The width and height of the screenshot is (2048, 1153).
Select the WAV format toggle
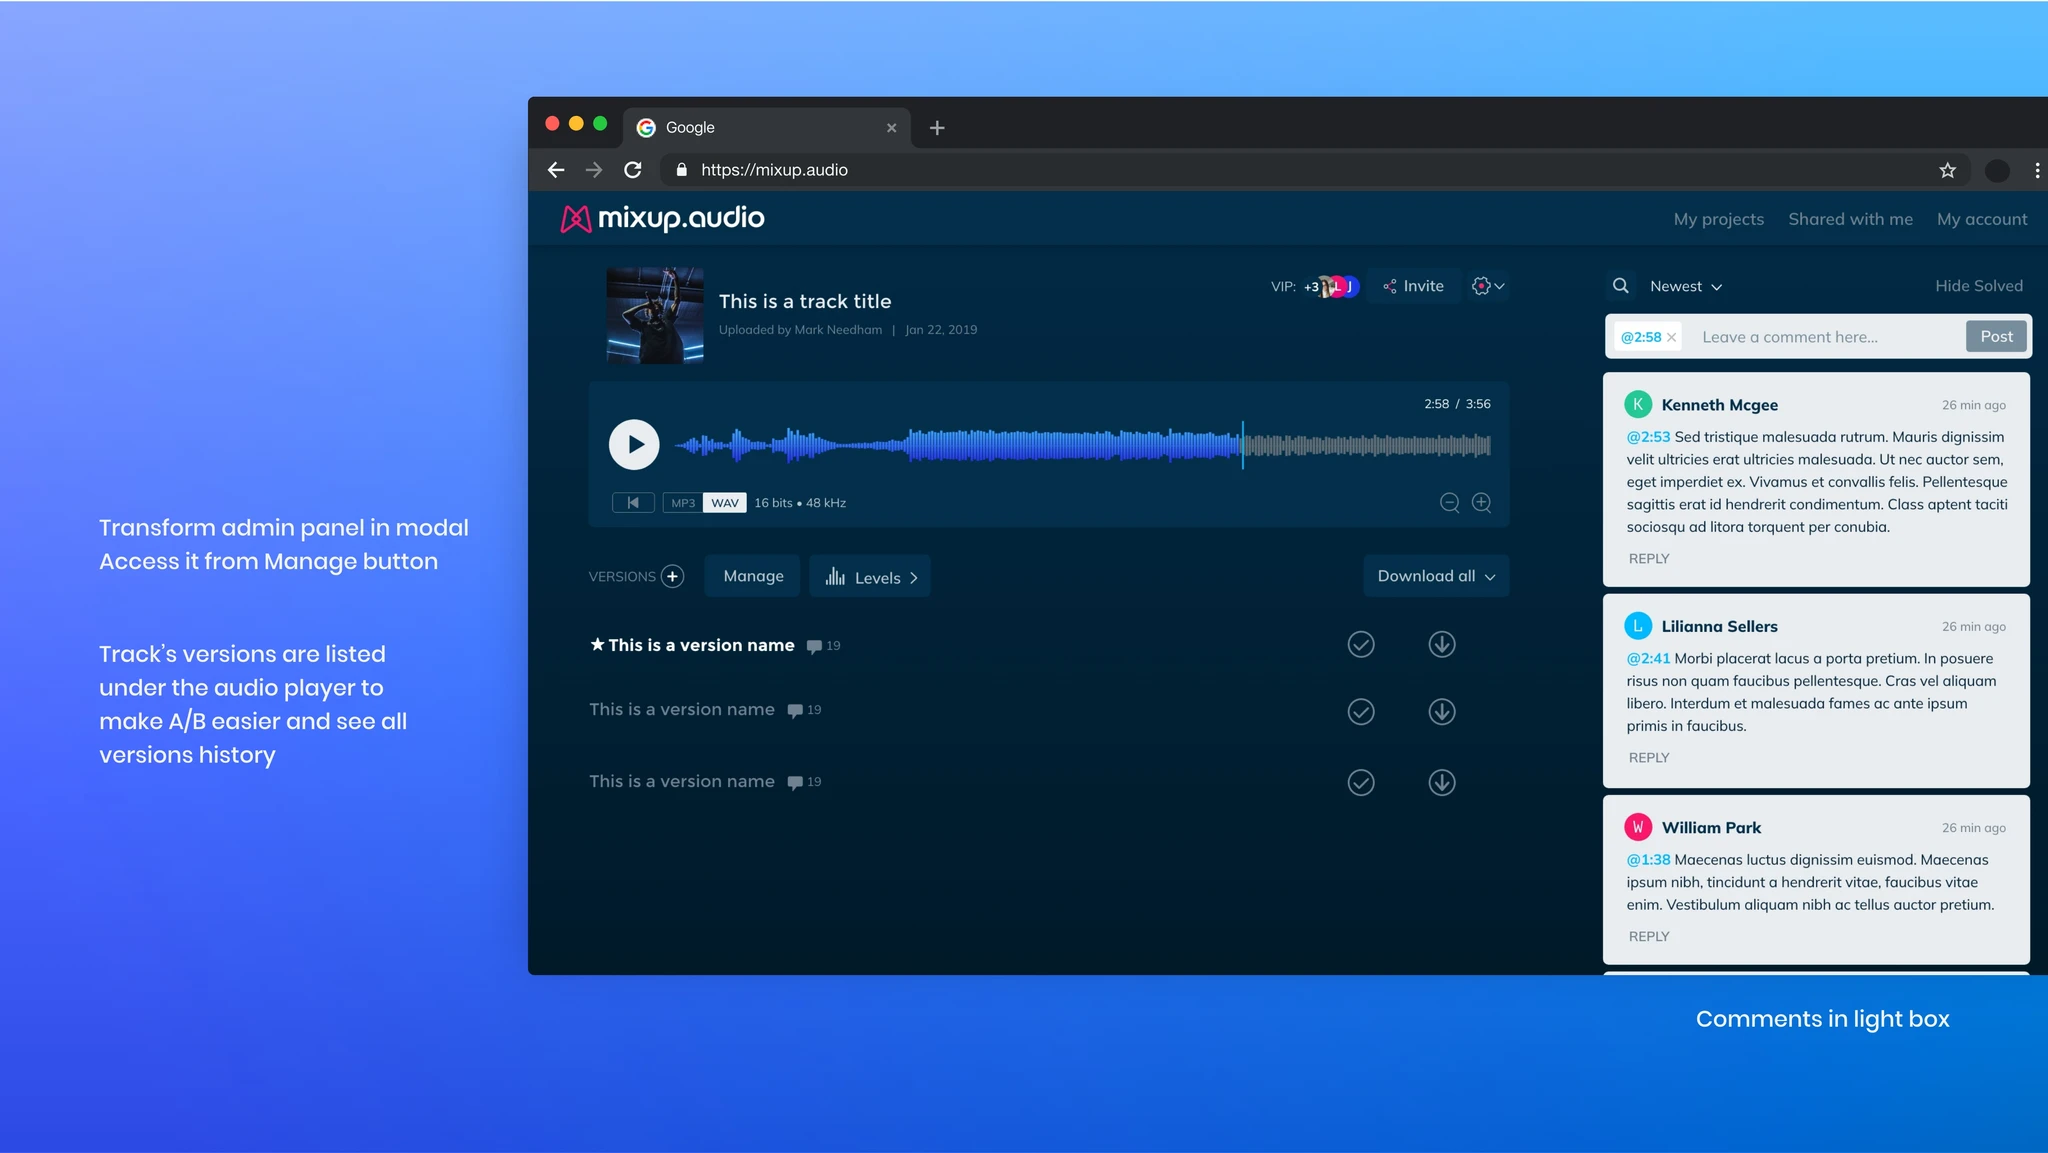725,503
